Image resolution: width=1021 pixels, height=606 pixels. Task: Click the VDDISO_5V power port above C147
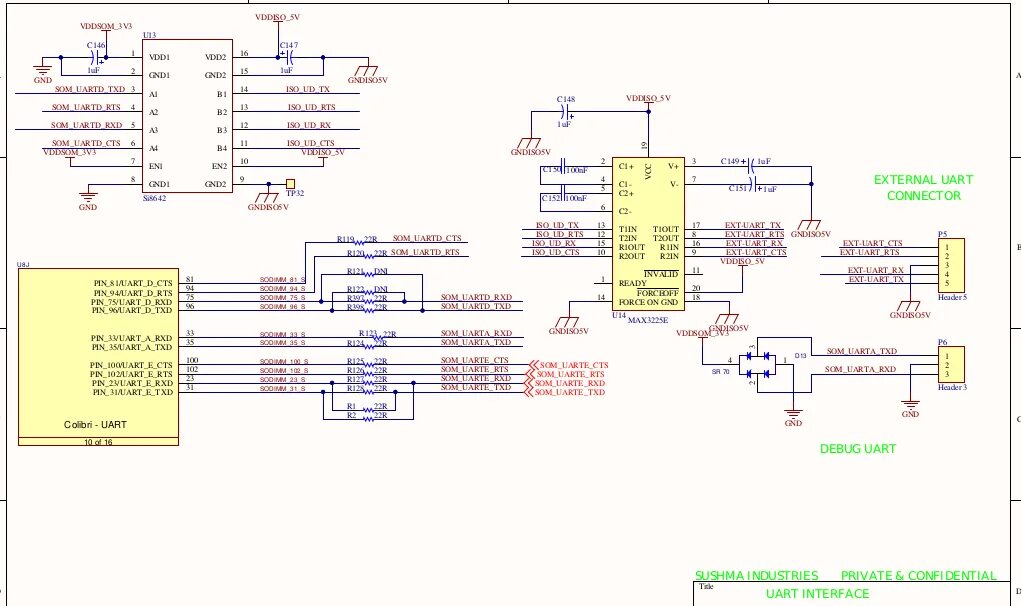(x=277, y=18)
